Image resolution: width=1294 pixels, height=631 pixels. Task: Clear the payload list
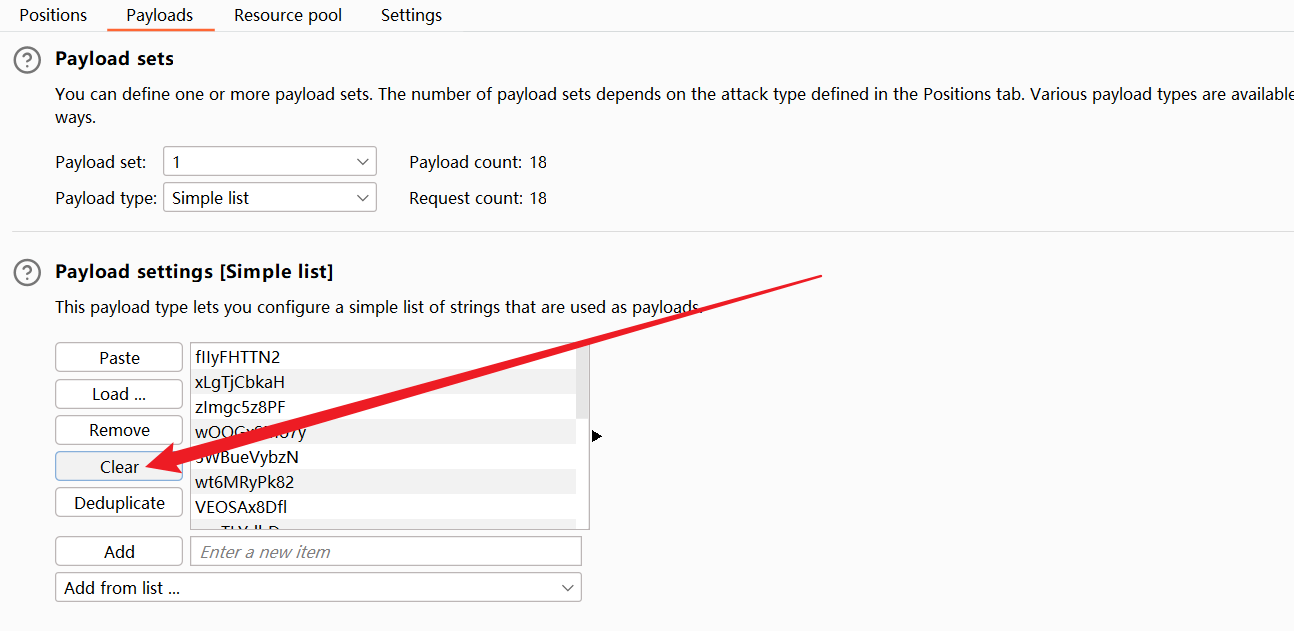pos(119,467)
